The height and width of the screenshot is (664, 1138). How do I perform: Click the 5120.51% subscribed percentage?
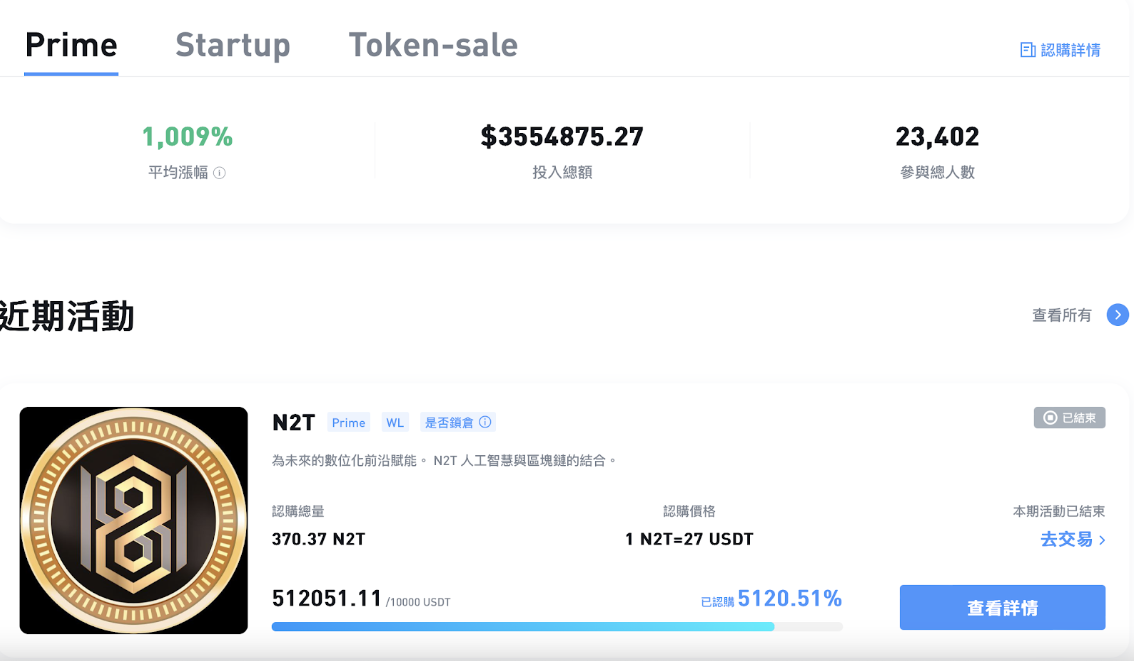tap(789, 599)
